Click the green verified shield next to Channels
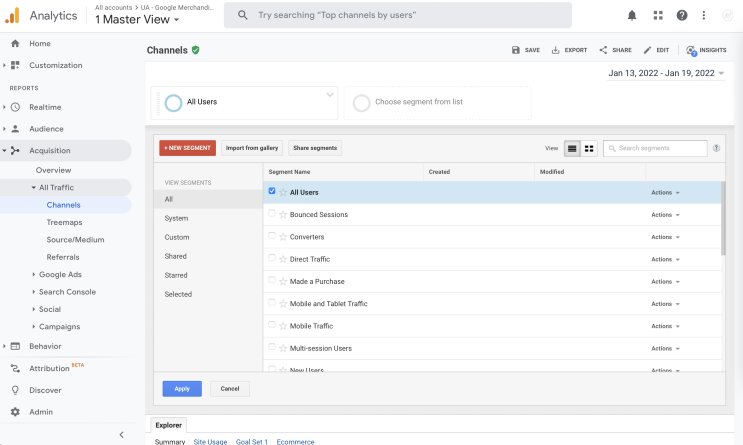Screen dimensions: 743x445 pos(195,50)
